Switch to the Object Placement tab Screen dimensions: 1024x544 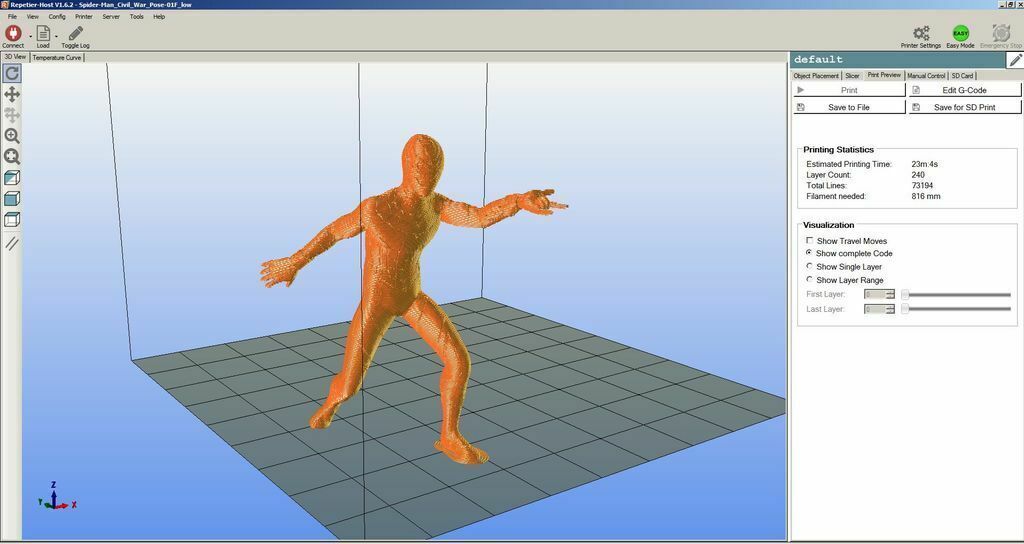coord(816,76)
